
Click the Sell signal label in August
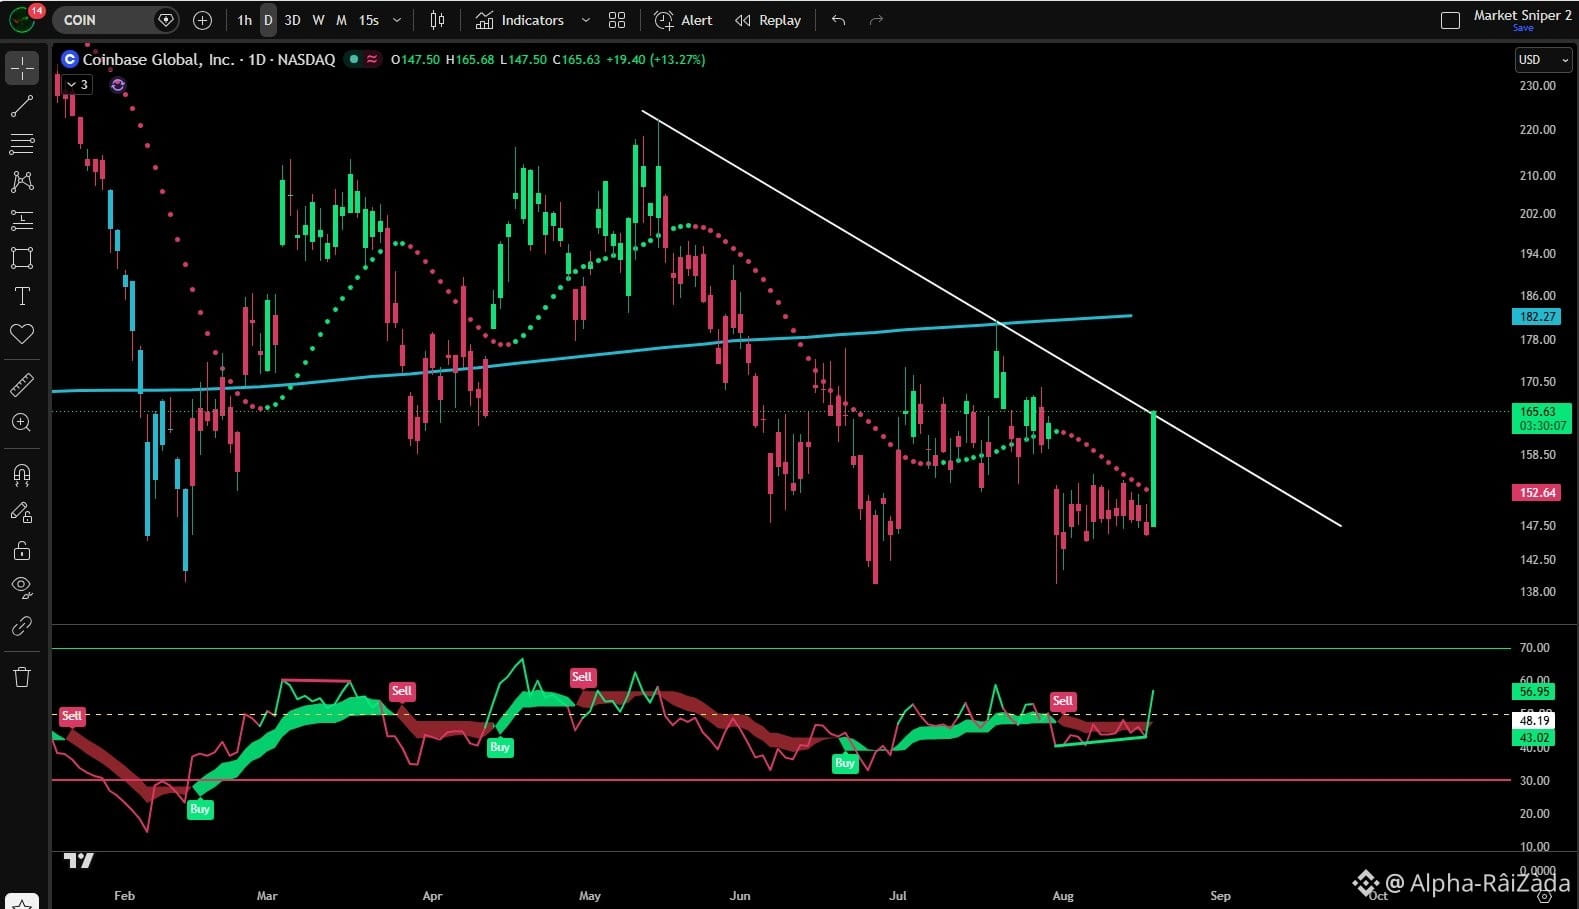(1062, 701)
